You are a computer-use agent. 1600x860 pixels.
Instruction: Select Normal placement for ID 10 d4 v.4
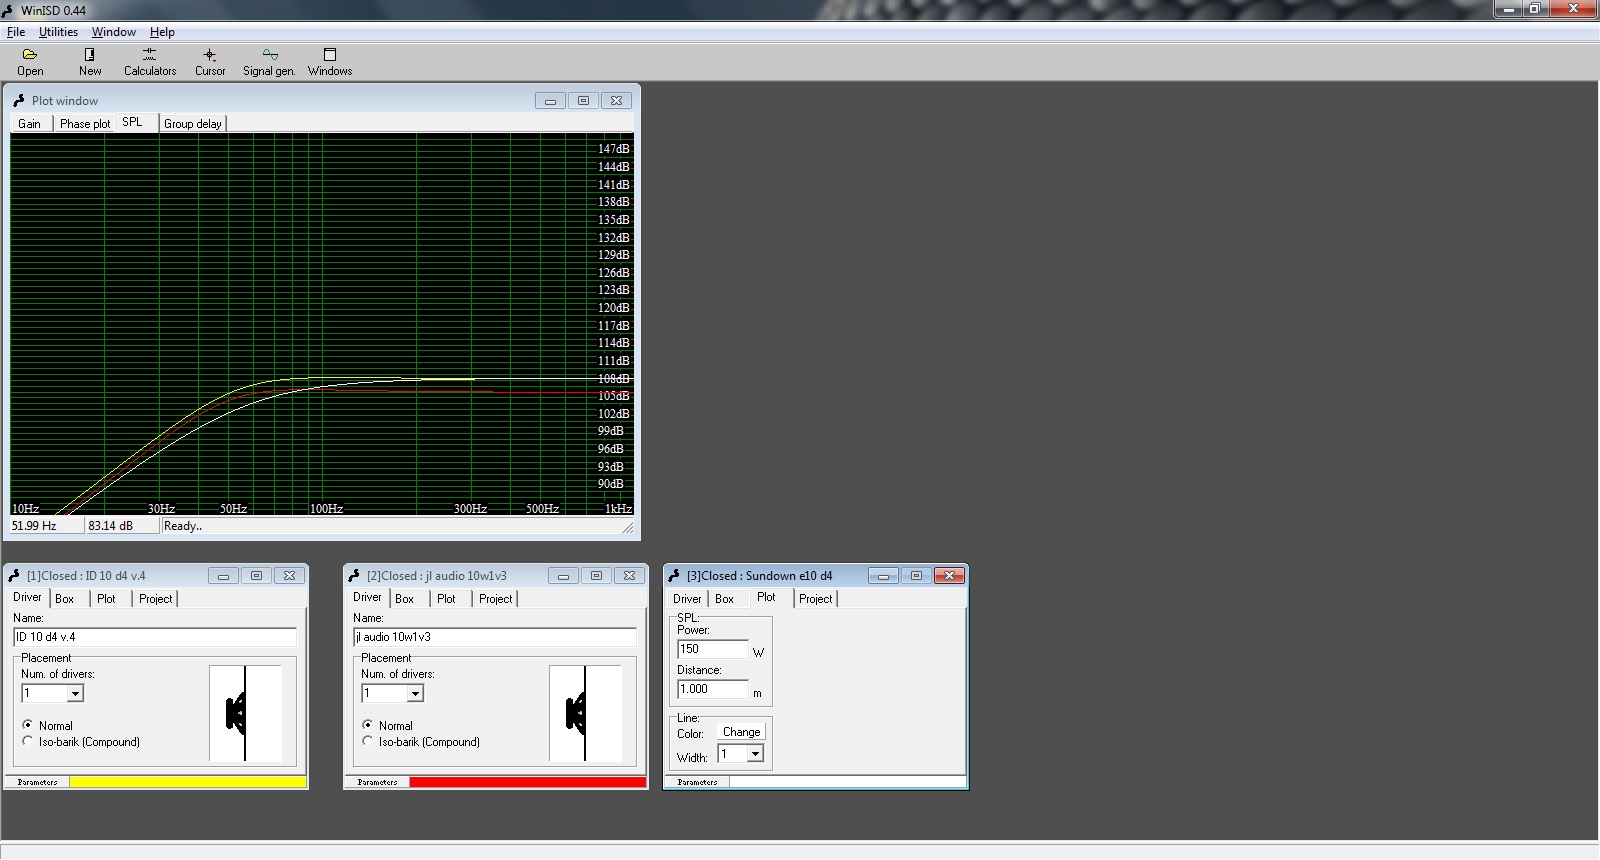[x=28, y=725]
